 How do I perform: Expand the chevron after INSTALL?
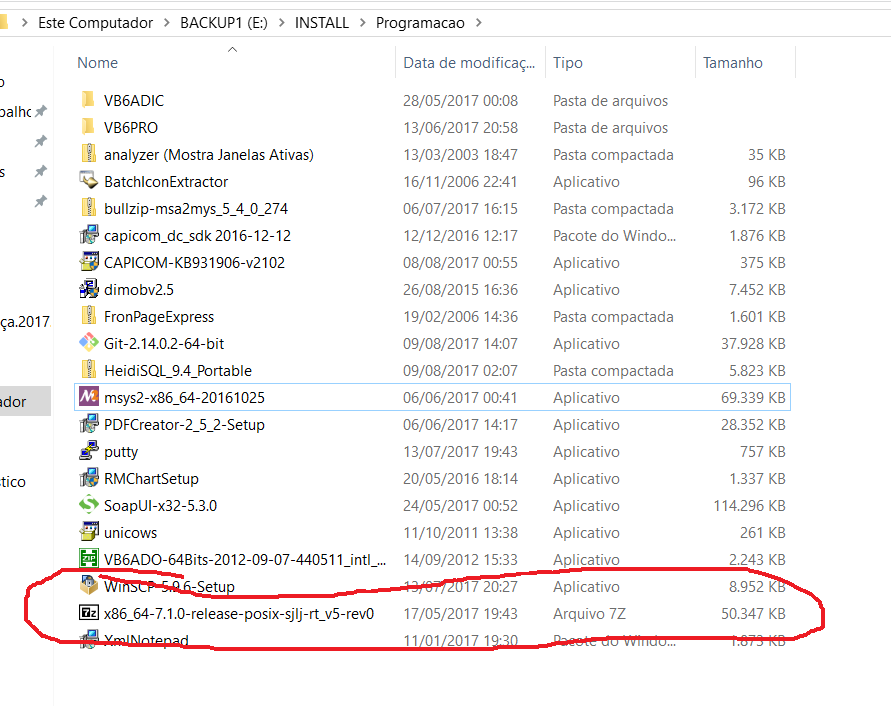pos(363,23)
